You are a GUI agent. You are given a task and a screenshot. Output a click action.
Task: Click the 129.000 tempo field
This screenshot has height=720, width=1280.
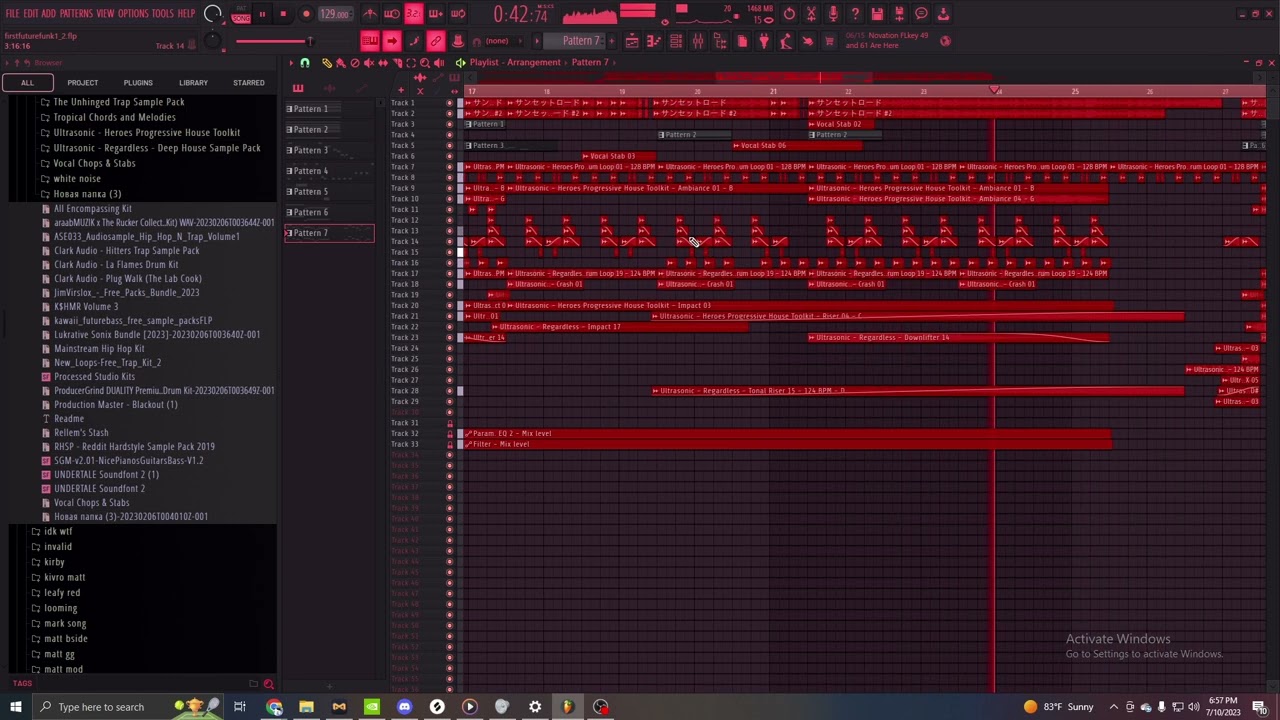(x=334, y=14)
